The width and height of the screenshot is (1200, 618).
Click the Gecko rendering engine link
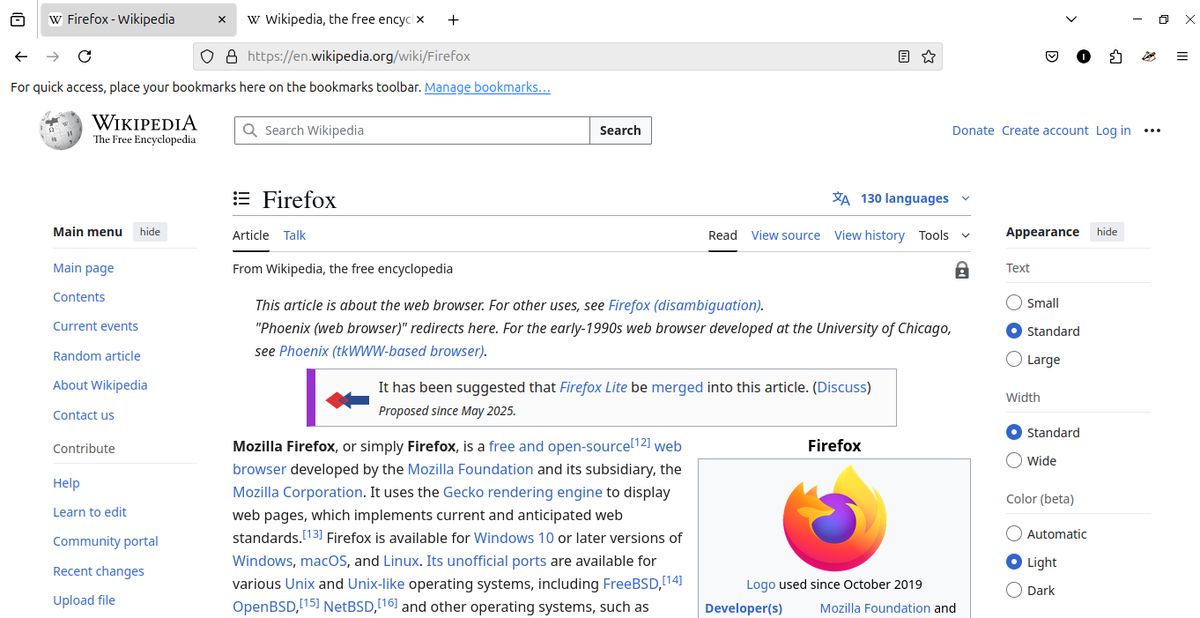point(523,492)
